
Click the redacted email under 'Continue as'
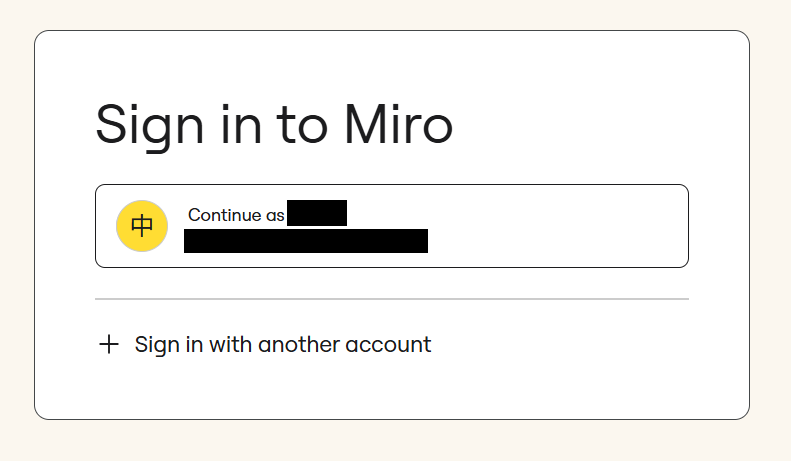306,241
